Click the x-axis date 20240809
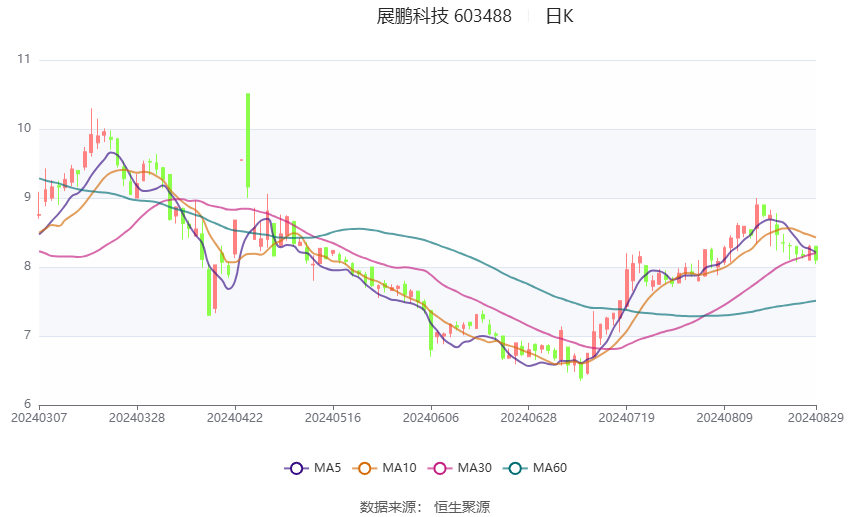850x517 pixels. pos(725,418)
